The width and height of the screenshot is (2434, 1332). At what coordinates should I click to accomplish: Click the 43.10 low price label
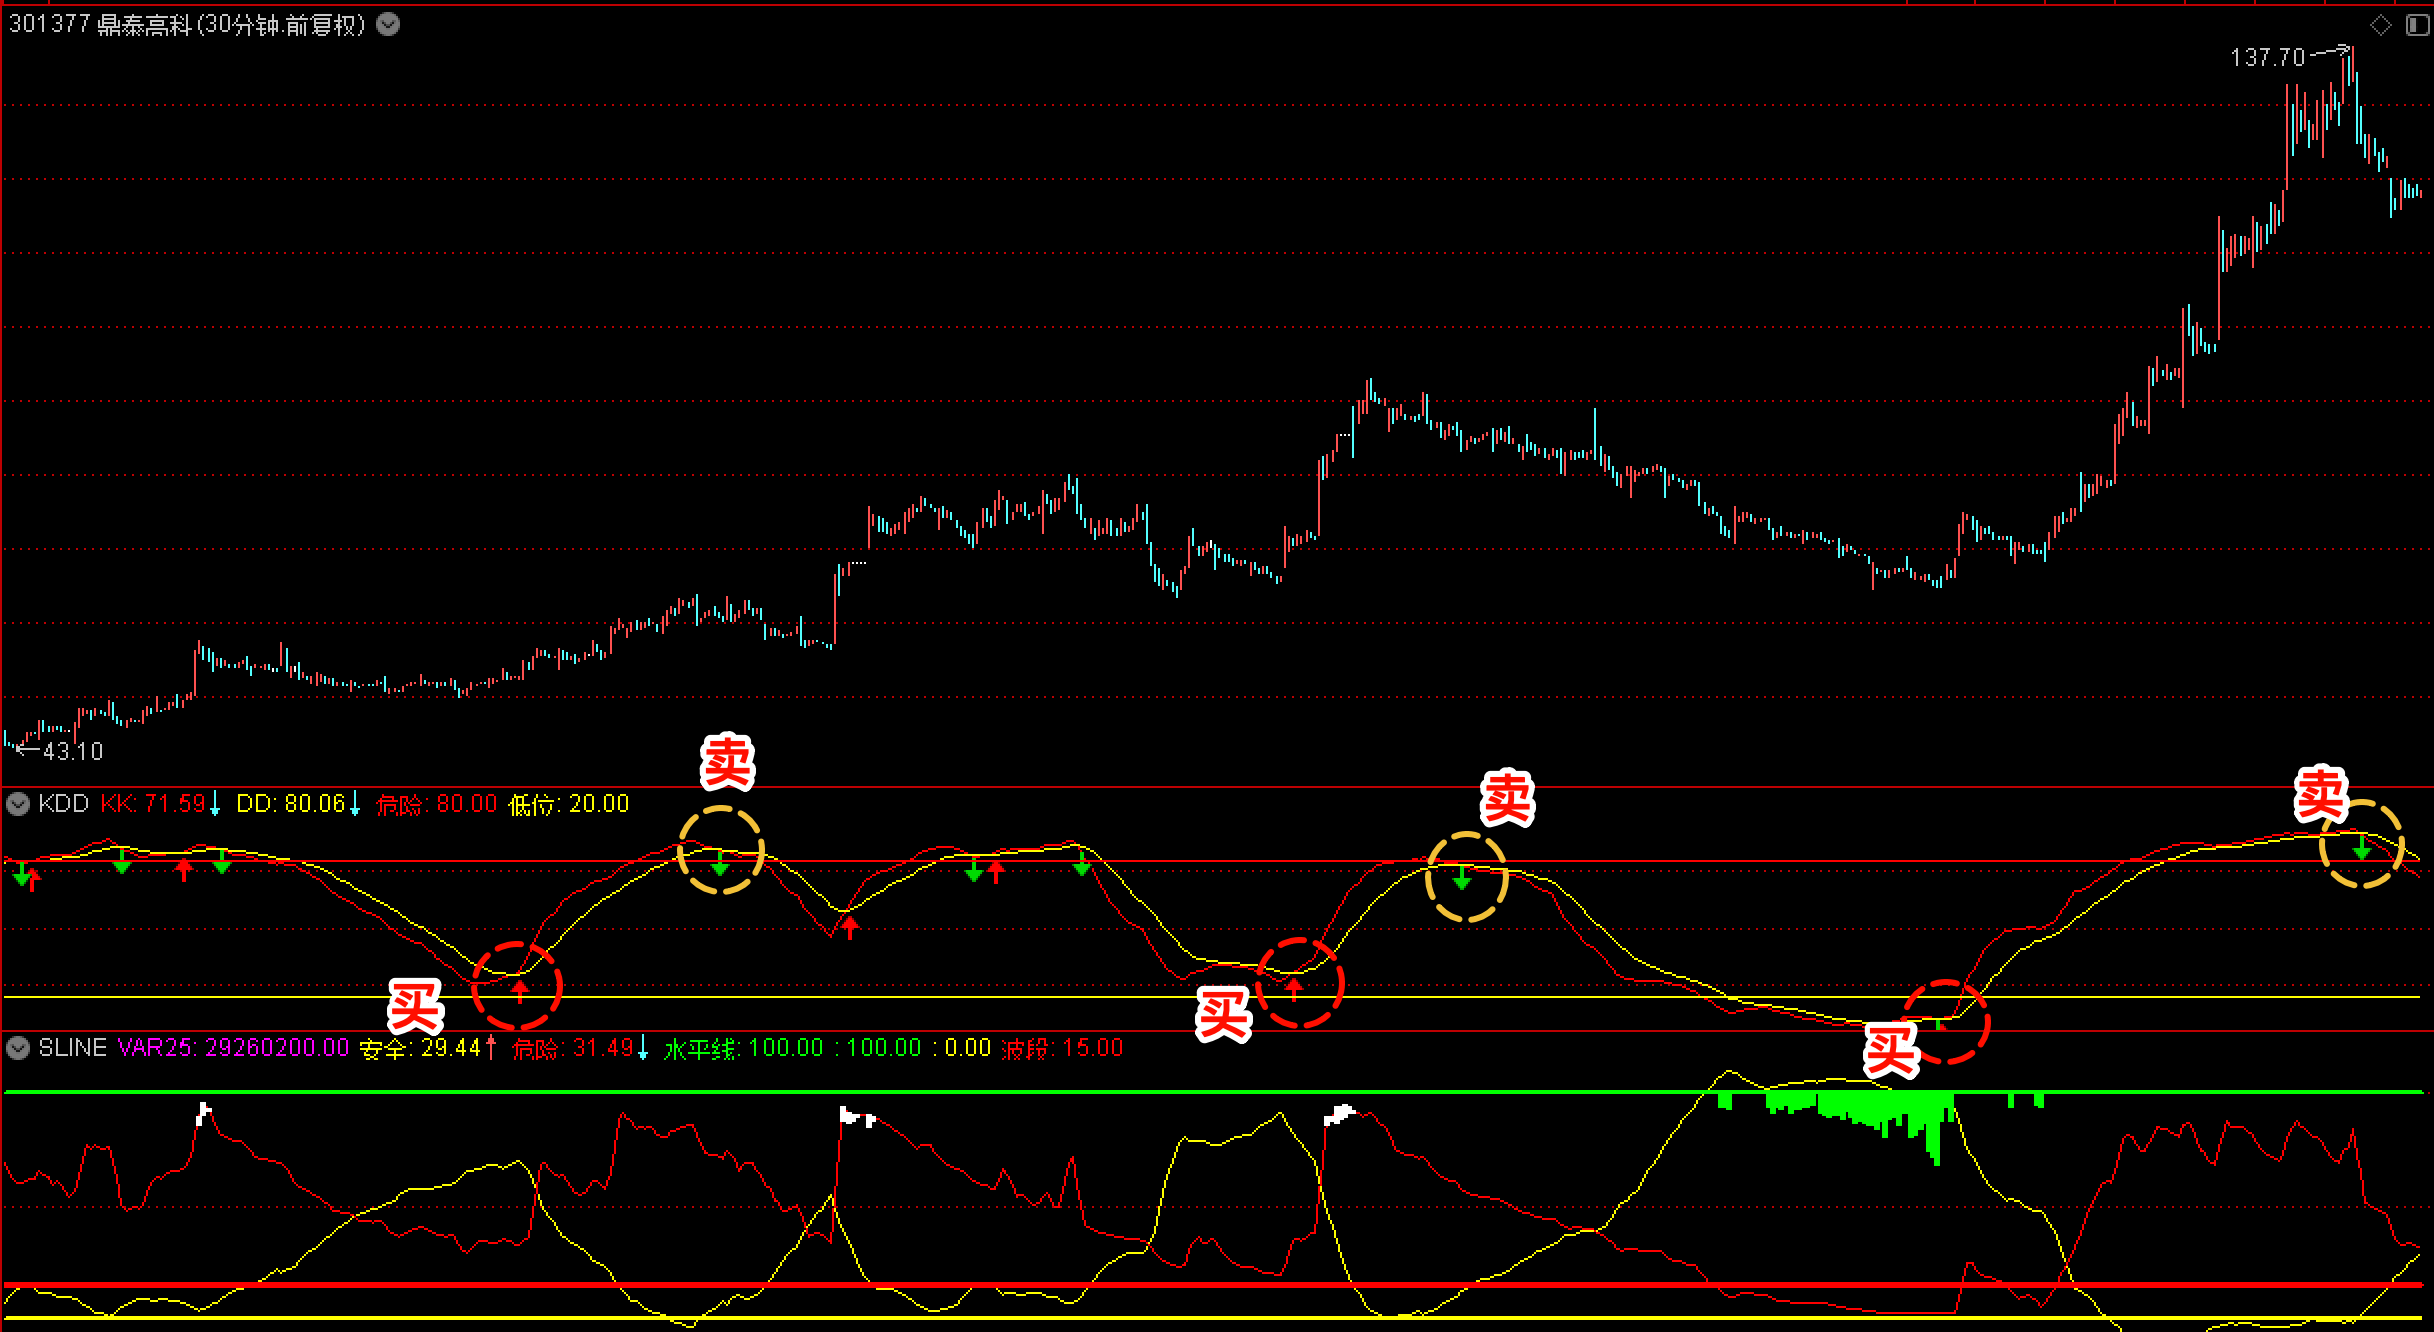click(72, 751)
